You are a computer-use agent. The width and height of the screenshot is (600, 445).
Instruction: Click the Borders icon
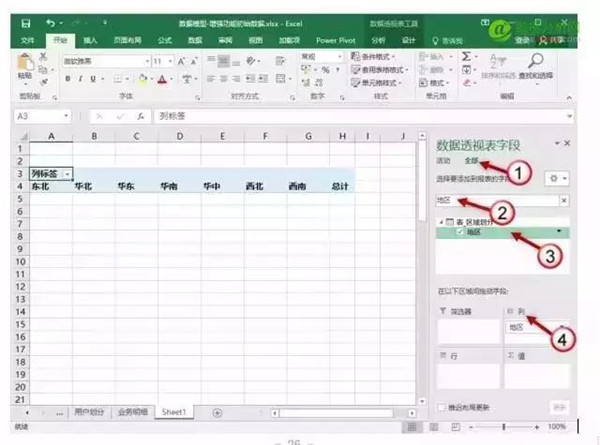117,79
